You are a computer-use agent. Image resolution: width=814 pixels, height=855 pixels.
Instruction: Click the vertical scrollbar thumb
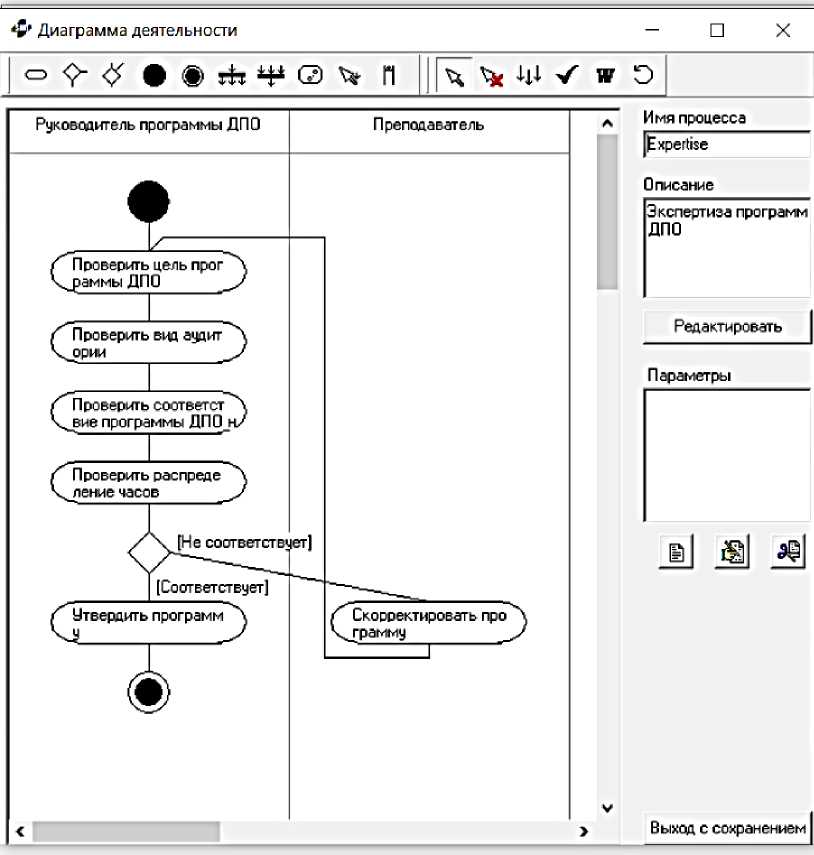[607, 212]
